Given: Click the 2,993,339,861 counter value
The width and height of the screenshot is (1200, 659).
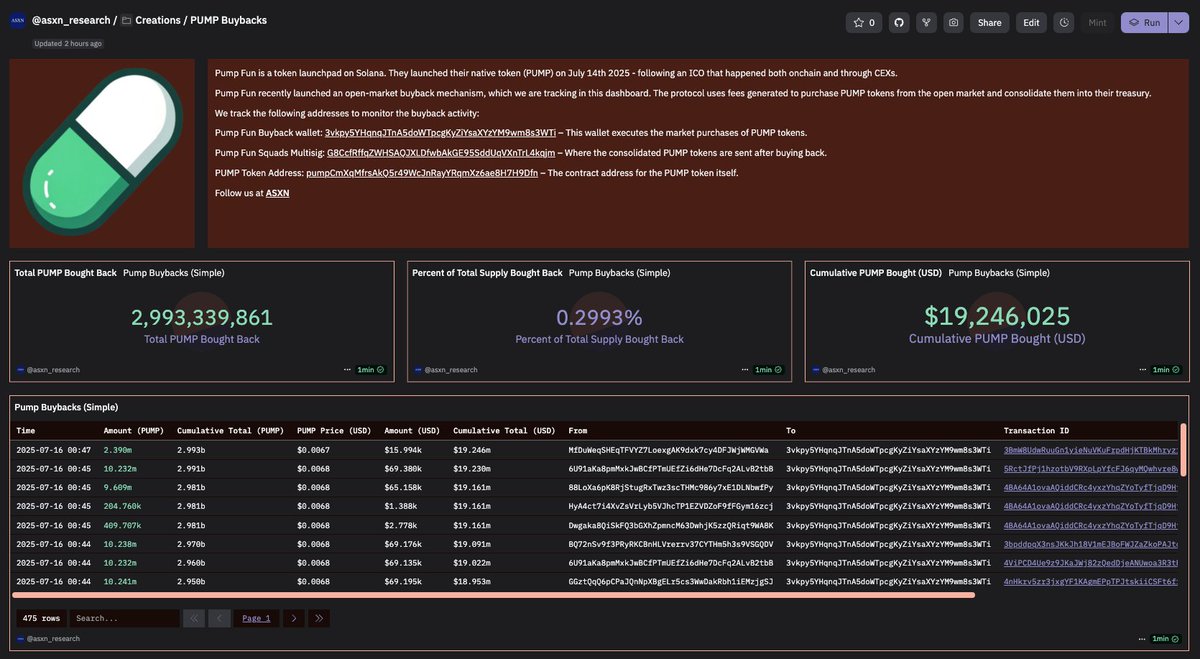Looking at the screenshot, I should [202, 318].
